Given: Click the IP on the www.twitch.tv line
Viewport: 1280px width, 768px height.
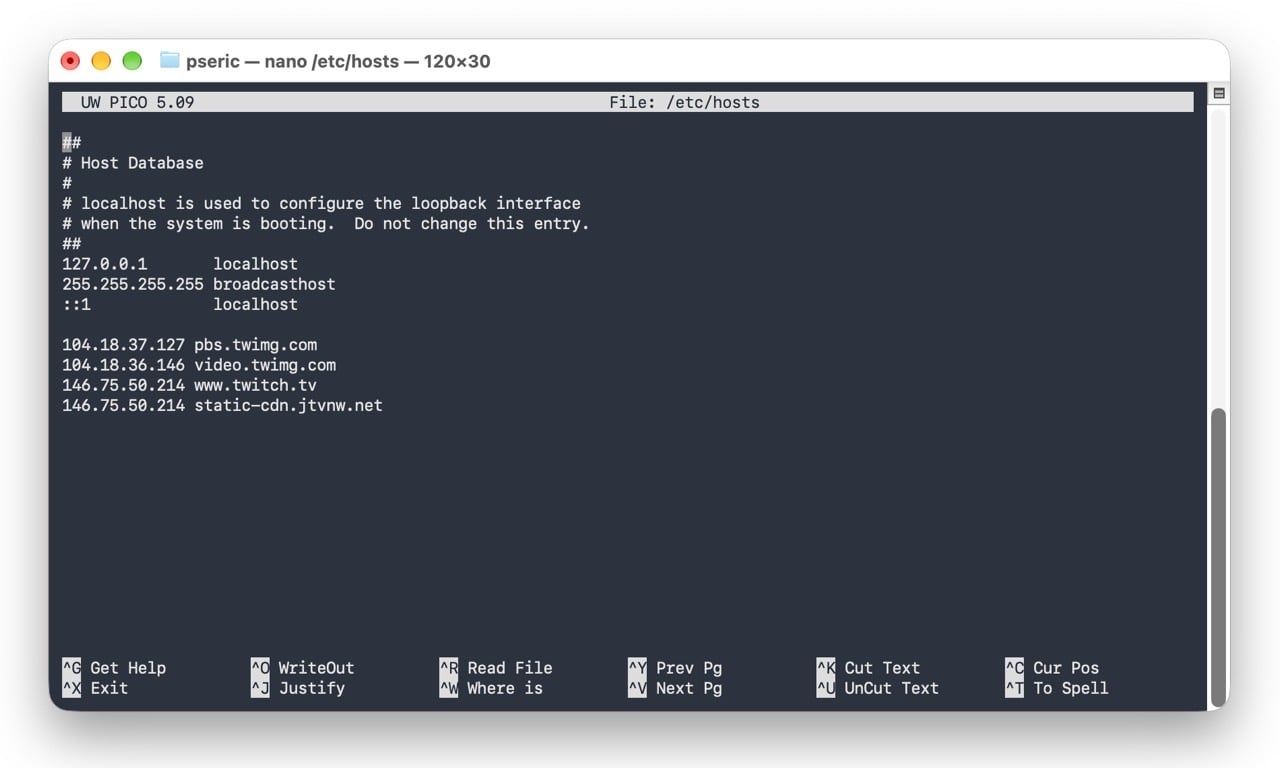Looking at the screenshot, I should click(123, 385).
